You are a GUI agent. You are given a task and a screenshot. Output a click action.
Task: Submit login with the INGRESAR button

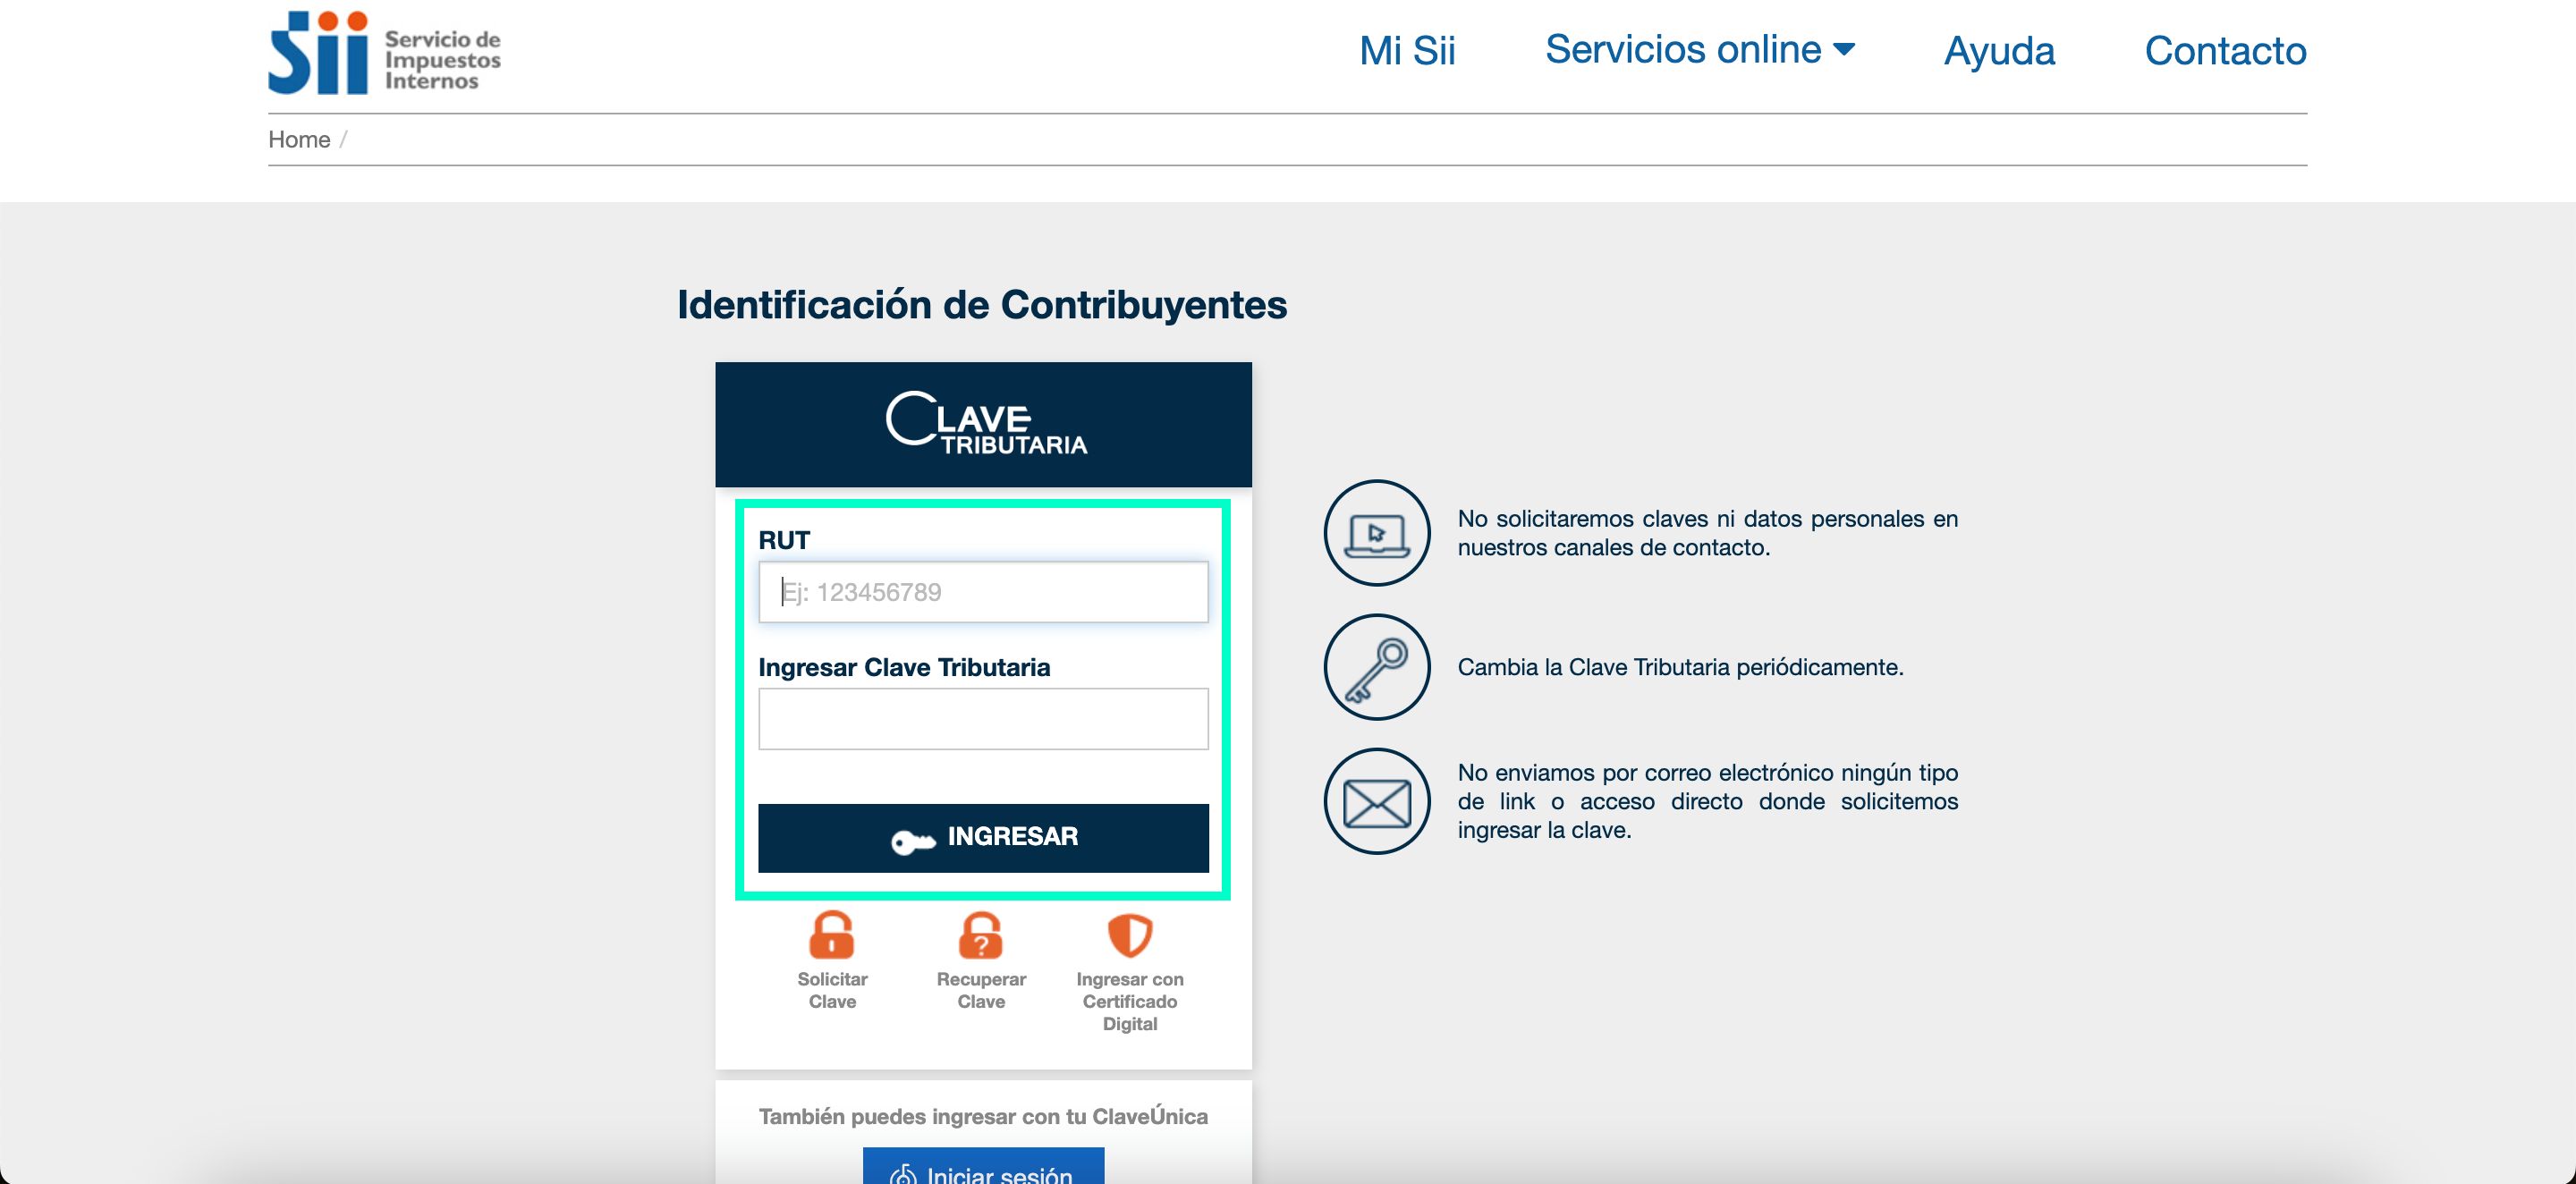pyautogui.click(x=983, y=838)
